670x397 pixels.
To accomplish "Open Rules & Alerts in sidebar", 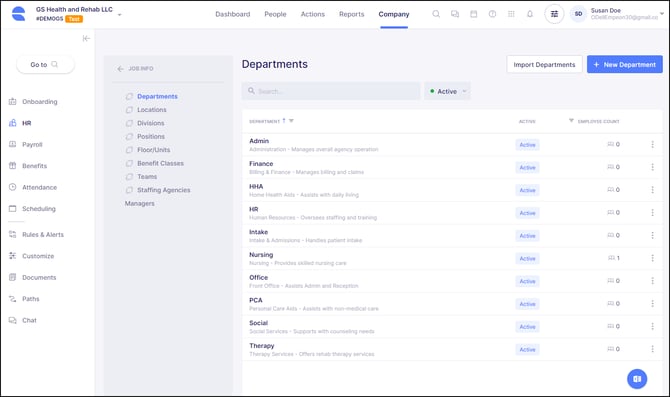I will click(x=36, y=235).
